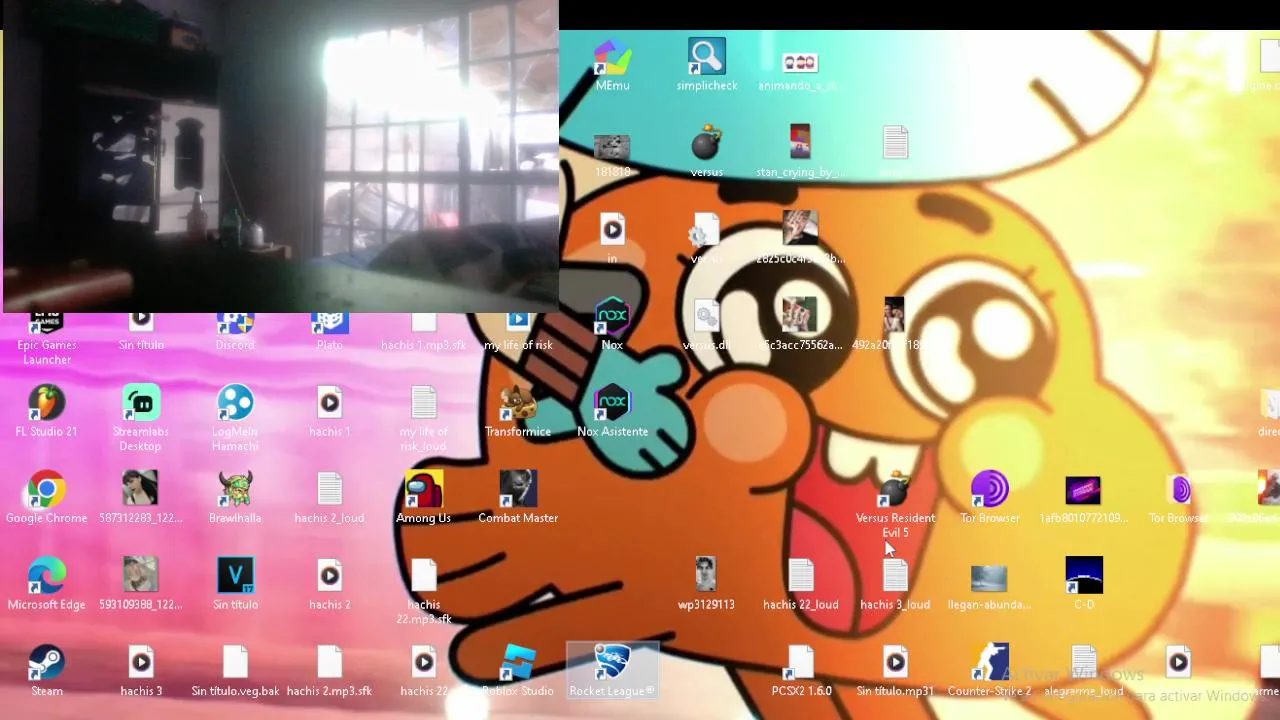Image resolution: width=1280 pixels, height=720 pixels.
Task: Launch Rocket League
Action: pos(612,671)
